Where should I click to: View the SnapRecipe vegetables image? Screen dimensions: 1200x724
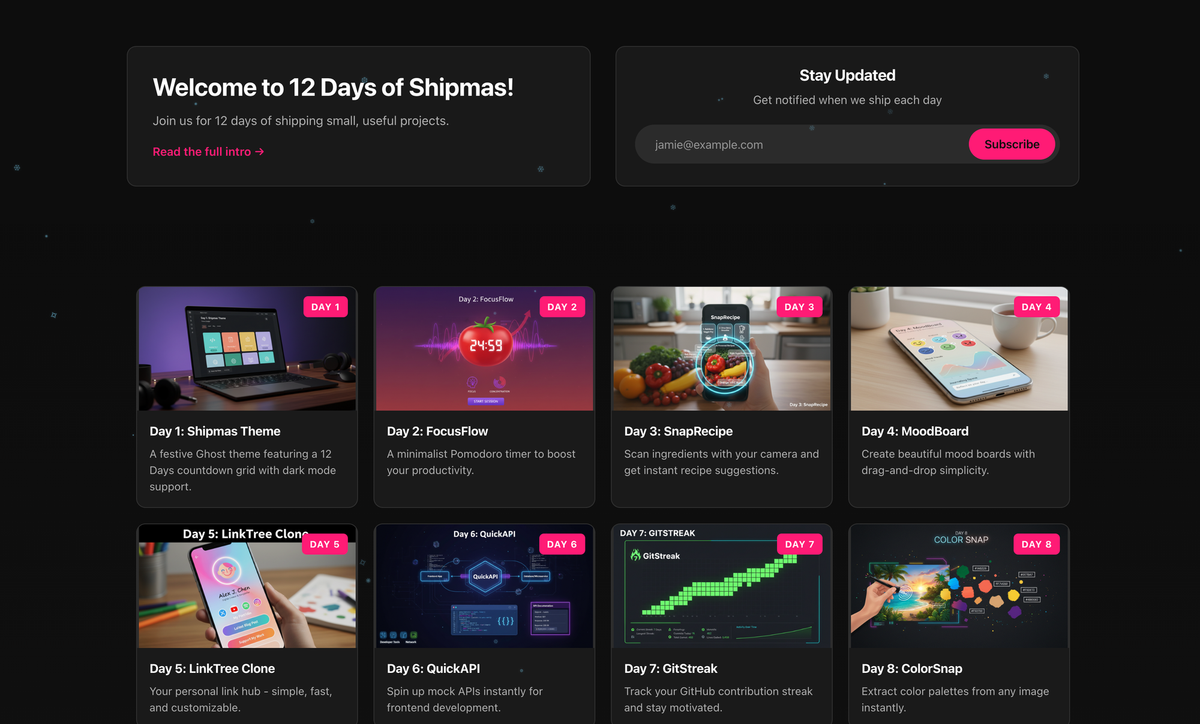coord(722,349)
